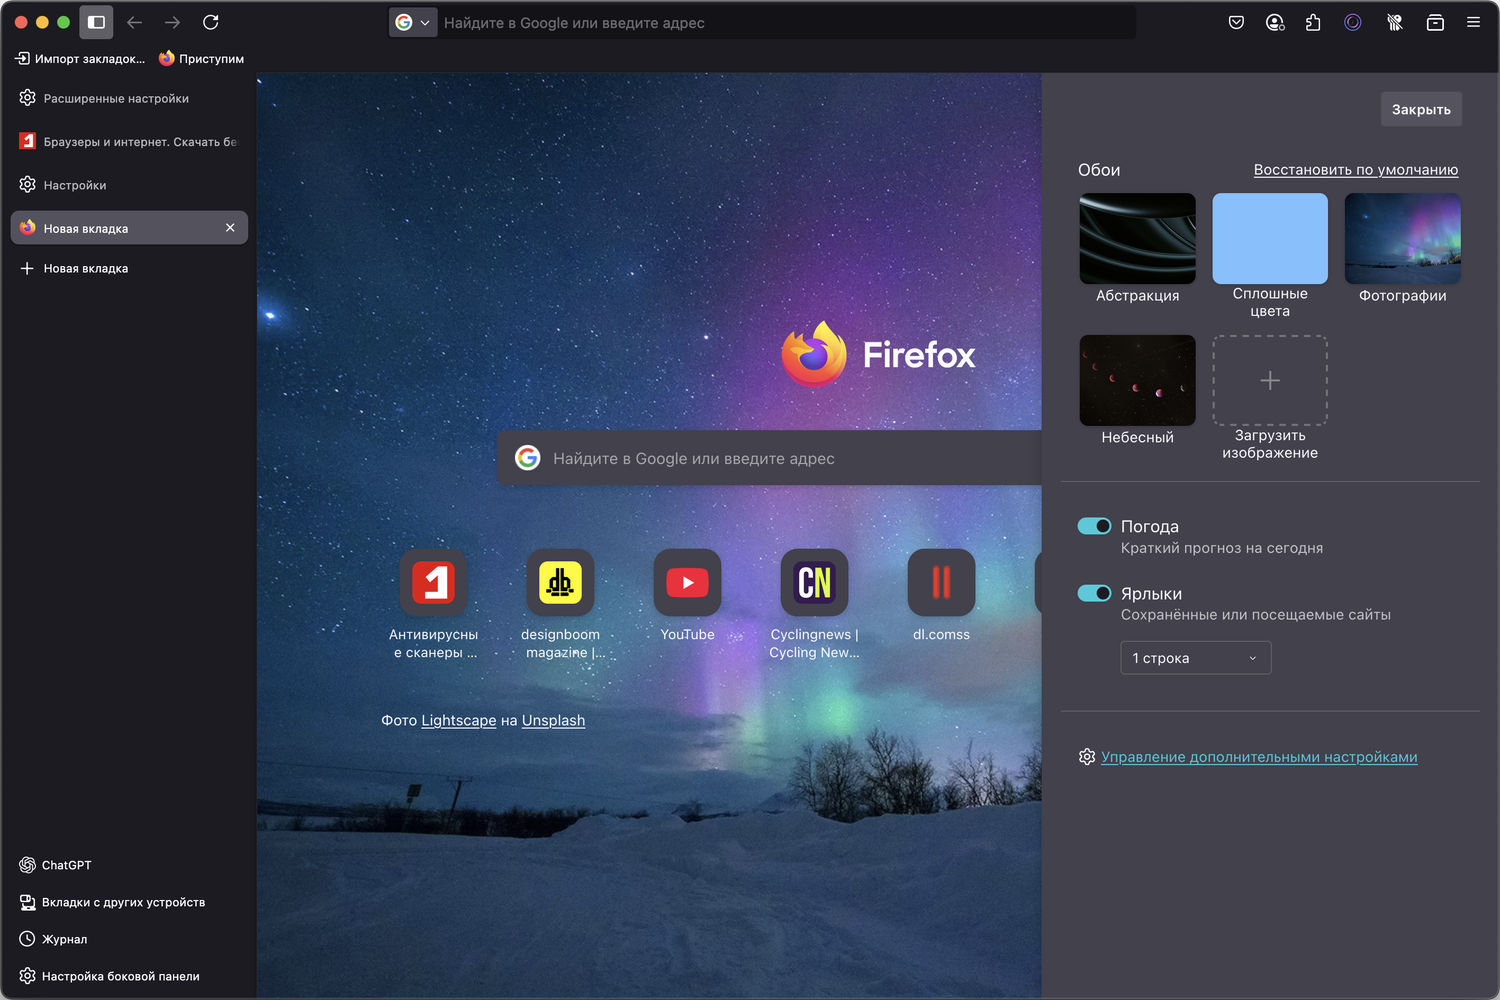Screen dimensions: 1500x1000
Task: Click the purple circular extension icon
Action: click(1353, 22)
